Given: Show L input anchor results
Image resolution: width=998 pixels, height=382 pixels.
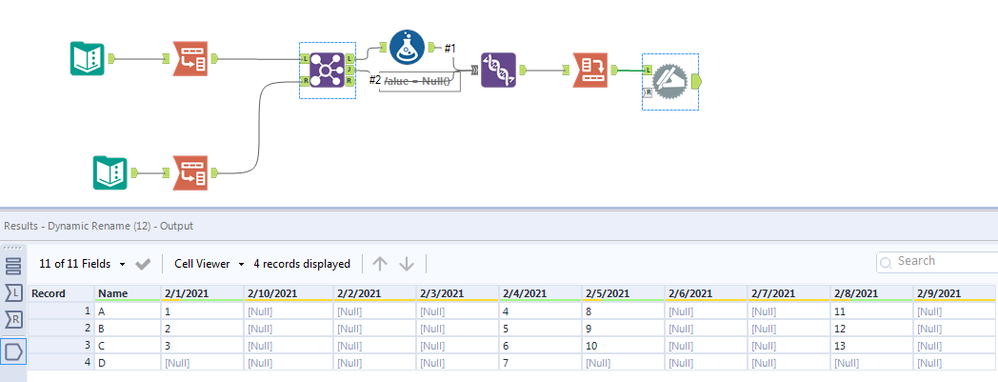Looking at the screenshot, I should 13,294.
